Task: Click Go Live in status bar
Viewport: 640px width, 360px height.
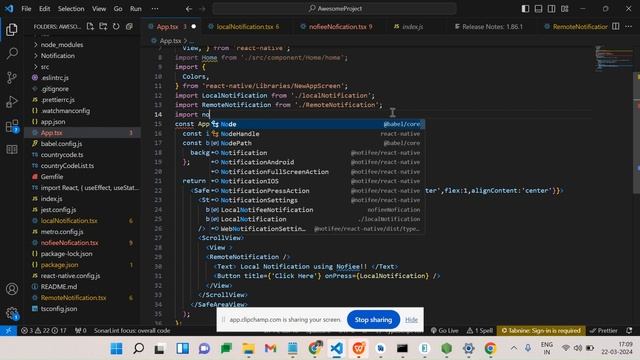Action: (x=444, y=331)
